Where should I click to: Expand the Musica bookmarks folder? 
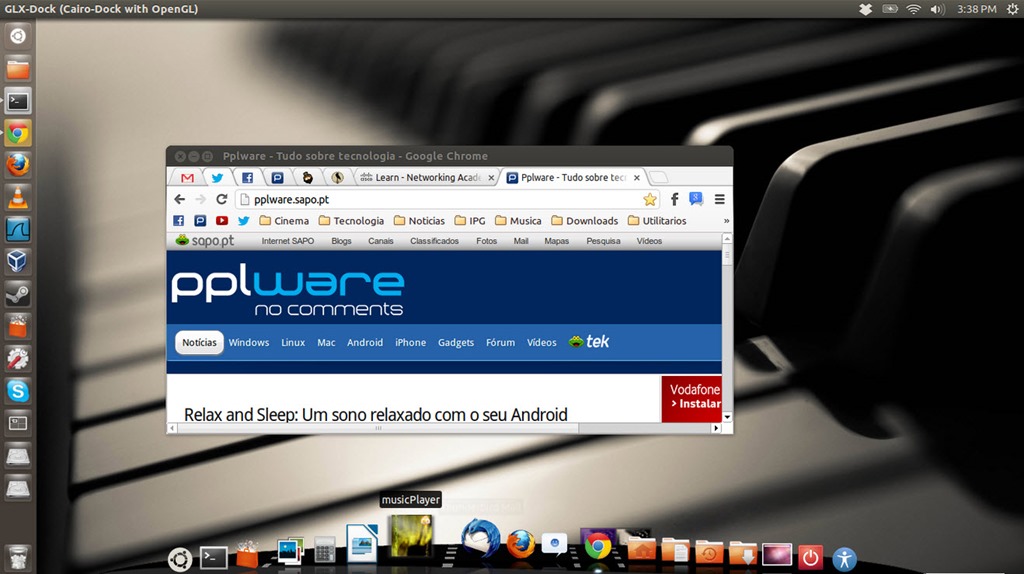tap(519, 221)
